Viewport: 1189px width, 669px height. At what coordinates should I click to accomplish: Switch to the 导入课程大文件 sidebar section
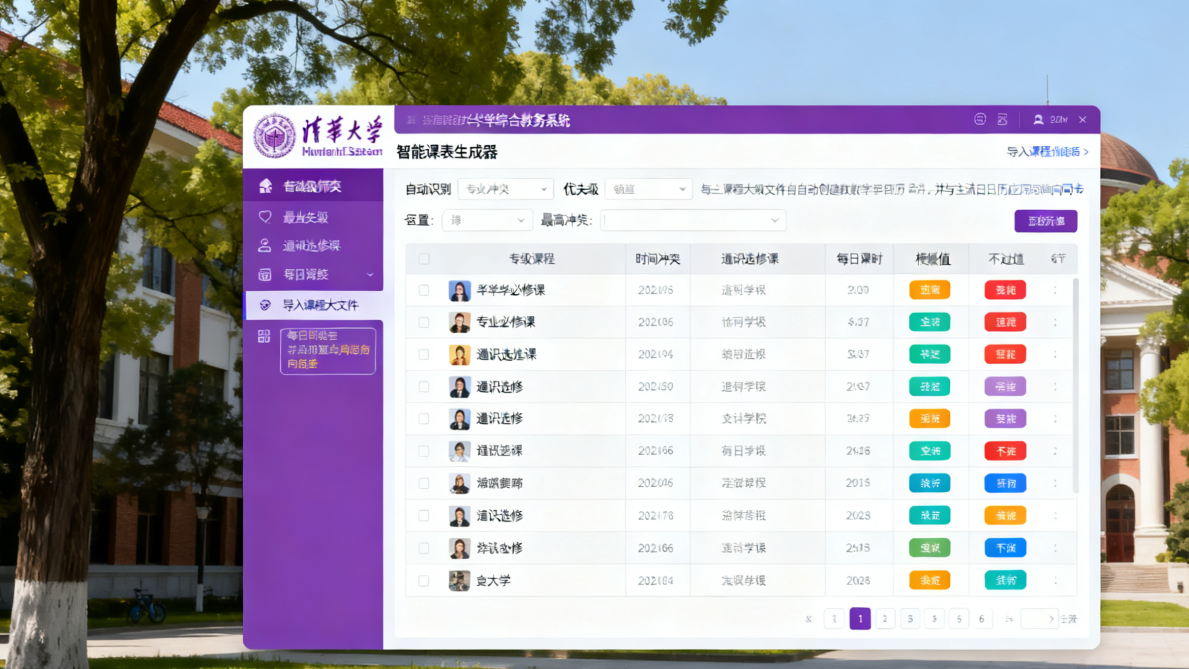pyautogui.click(x=320, y=304)
